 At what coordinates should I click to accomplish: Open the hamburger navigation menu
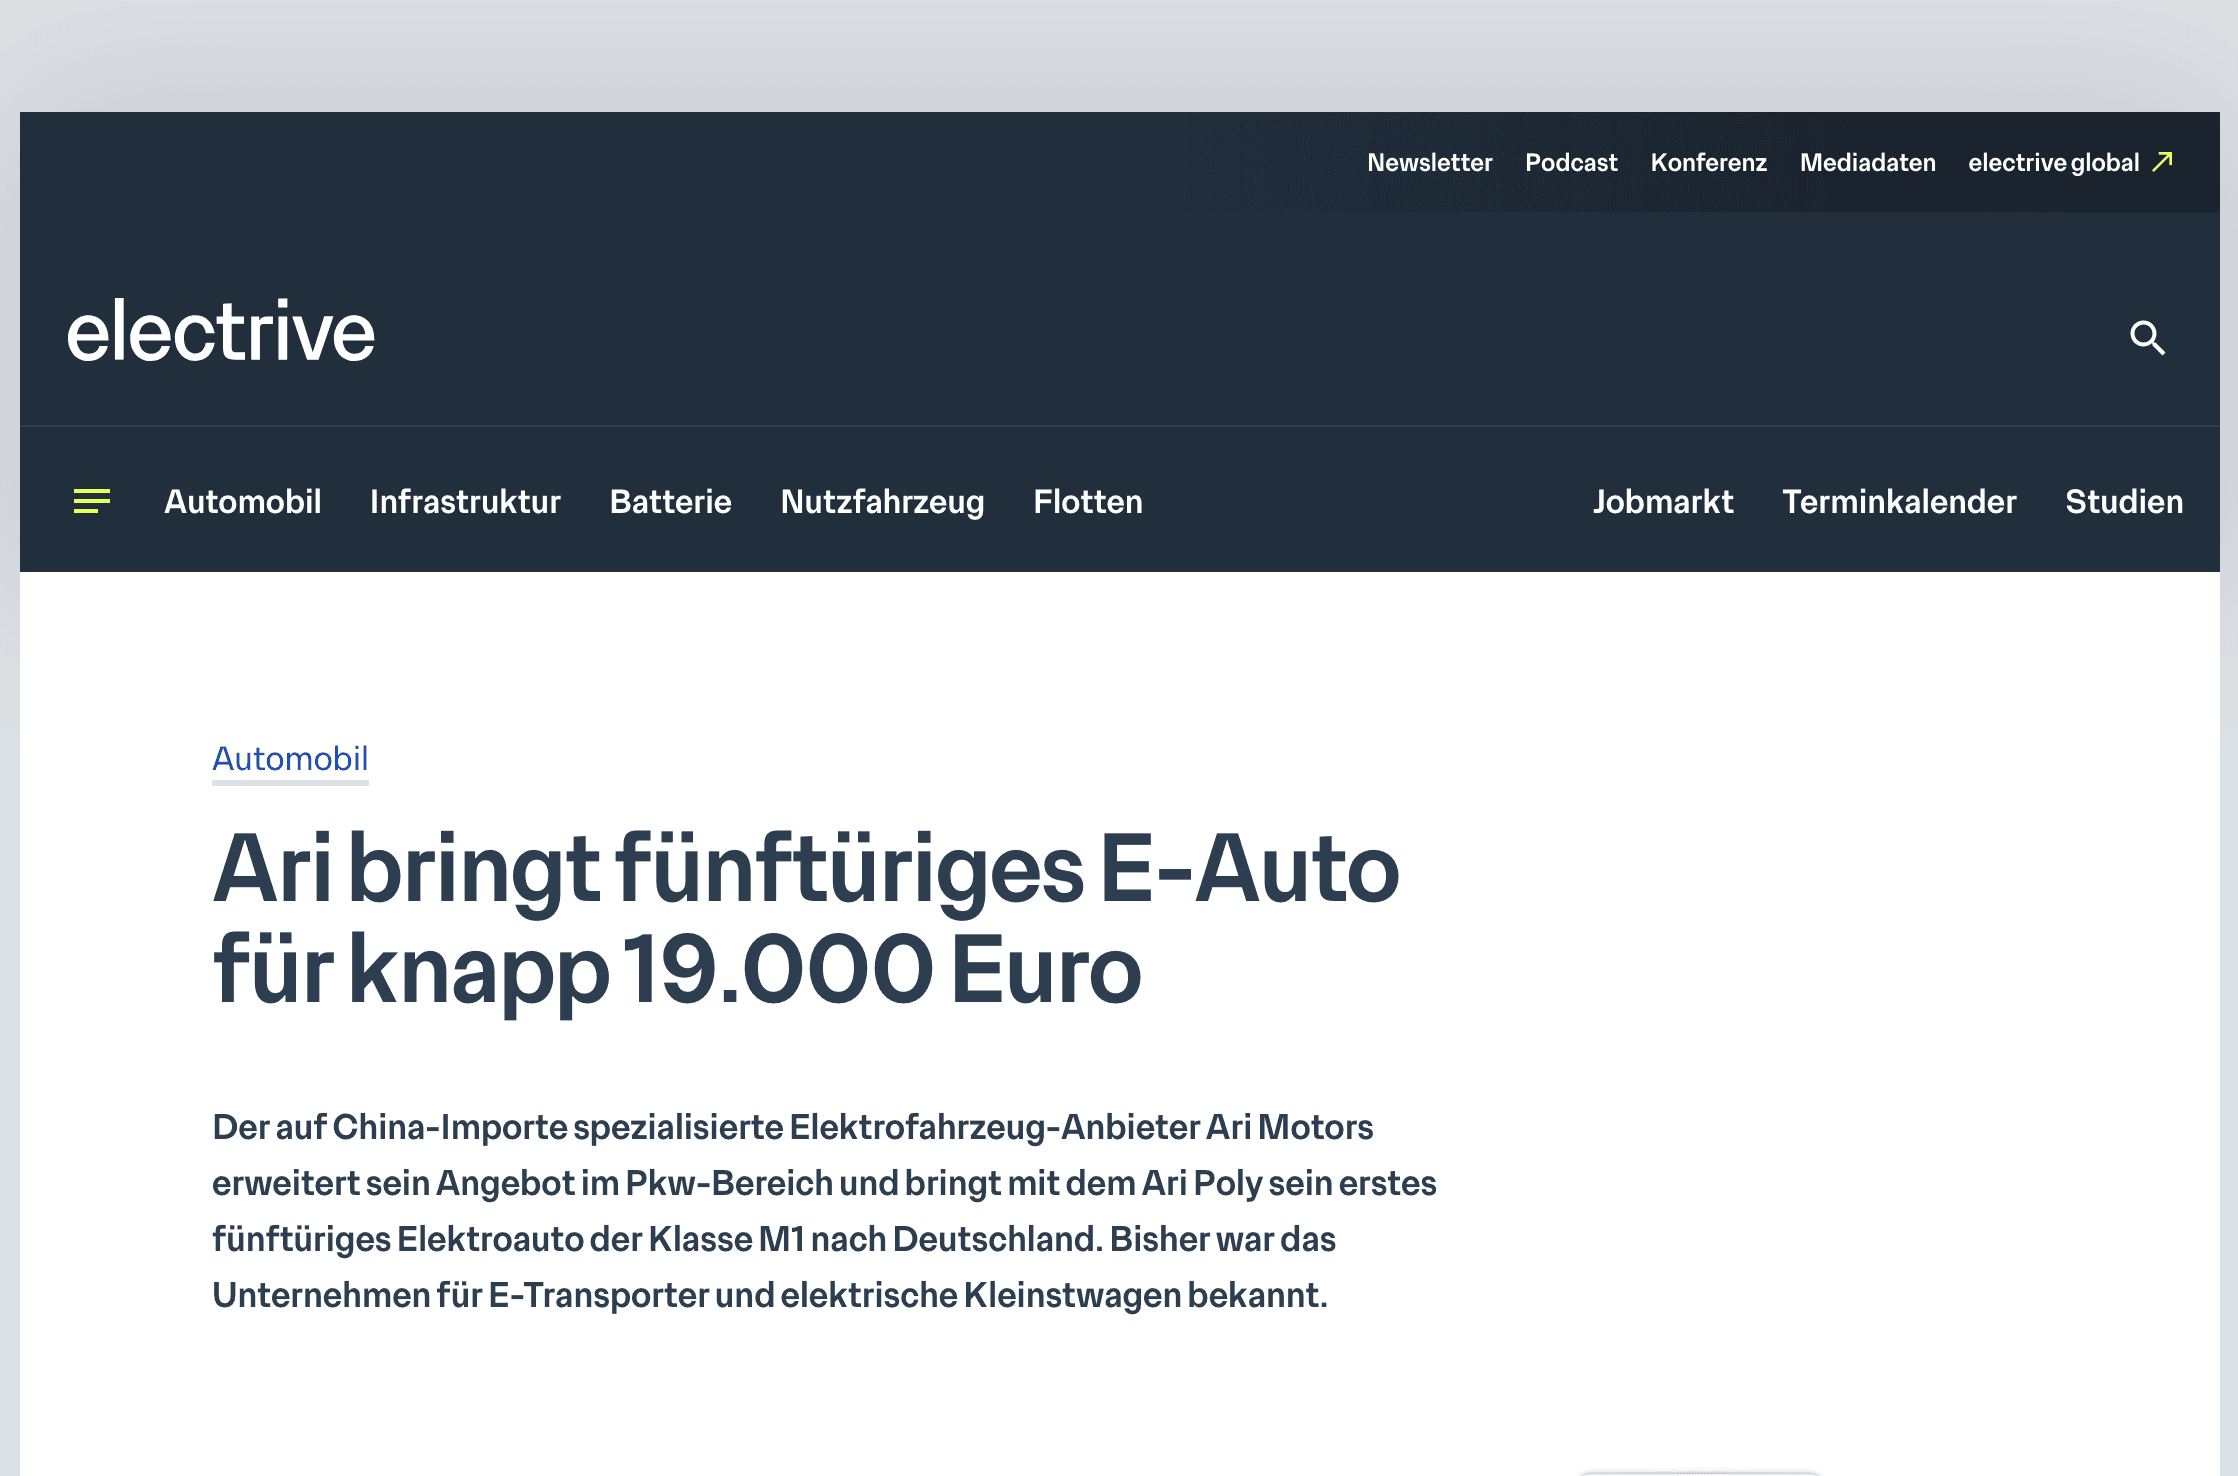(91, 501)
